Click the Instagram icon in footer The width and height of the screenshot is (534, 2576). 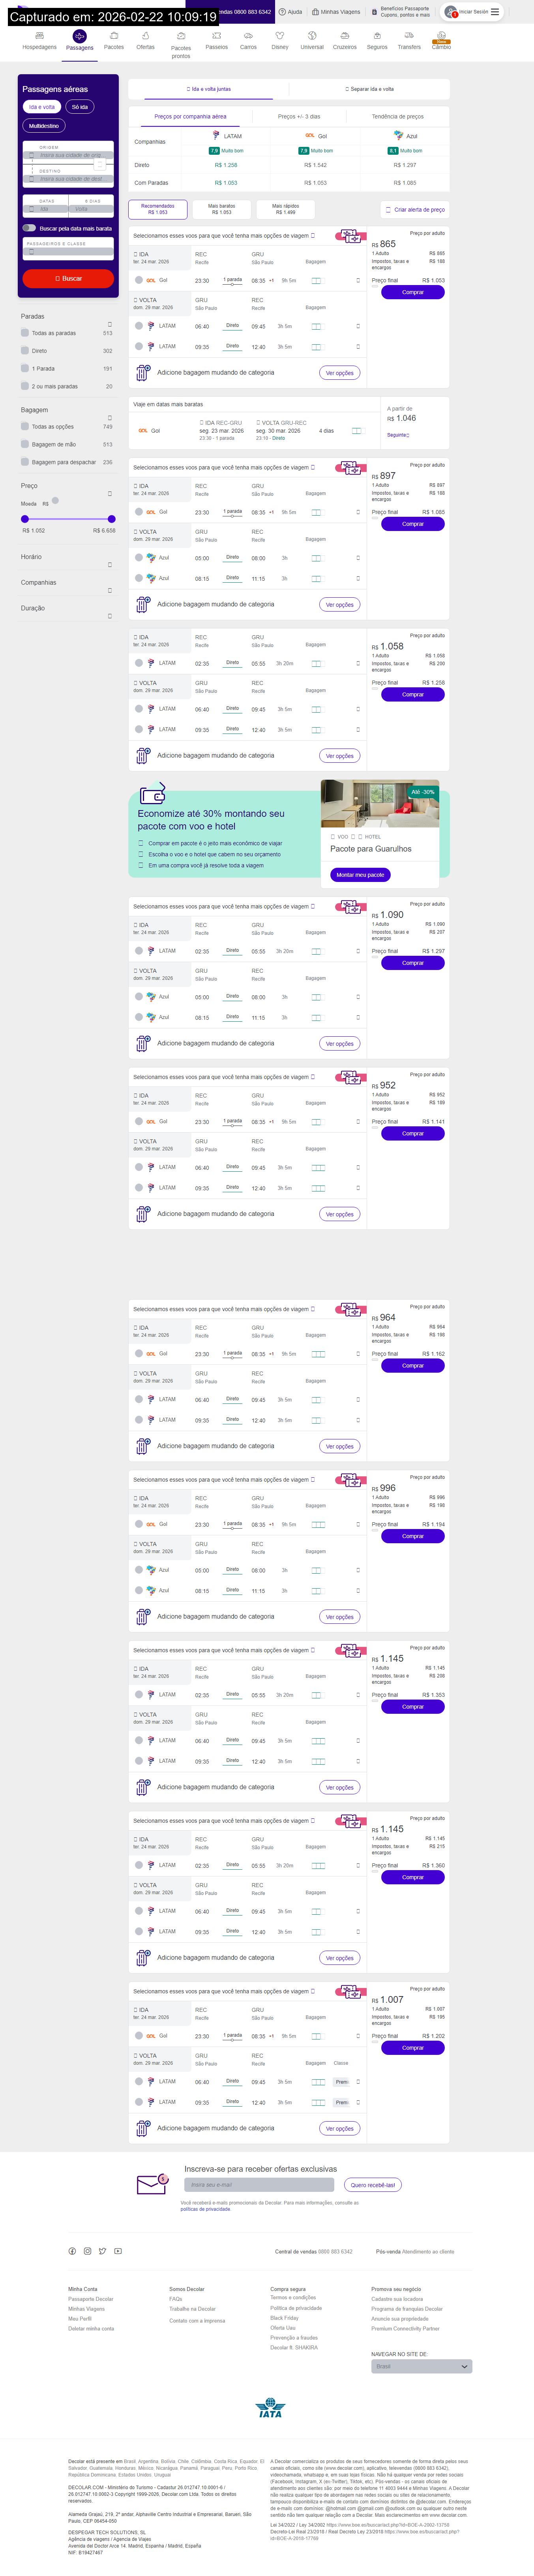pos(87,2251)
